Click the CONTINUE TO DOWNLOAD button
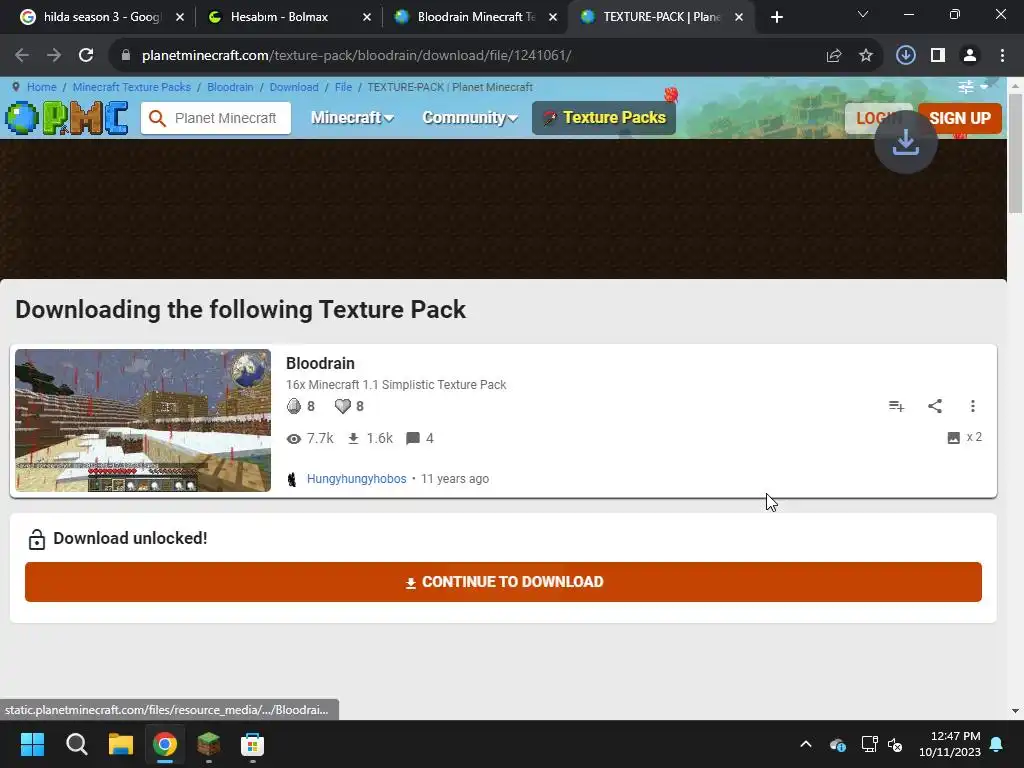Screen dimensions: 1024x768 point(503,582)
